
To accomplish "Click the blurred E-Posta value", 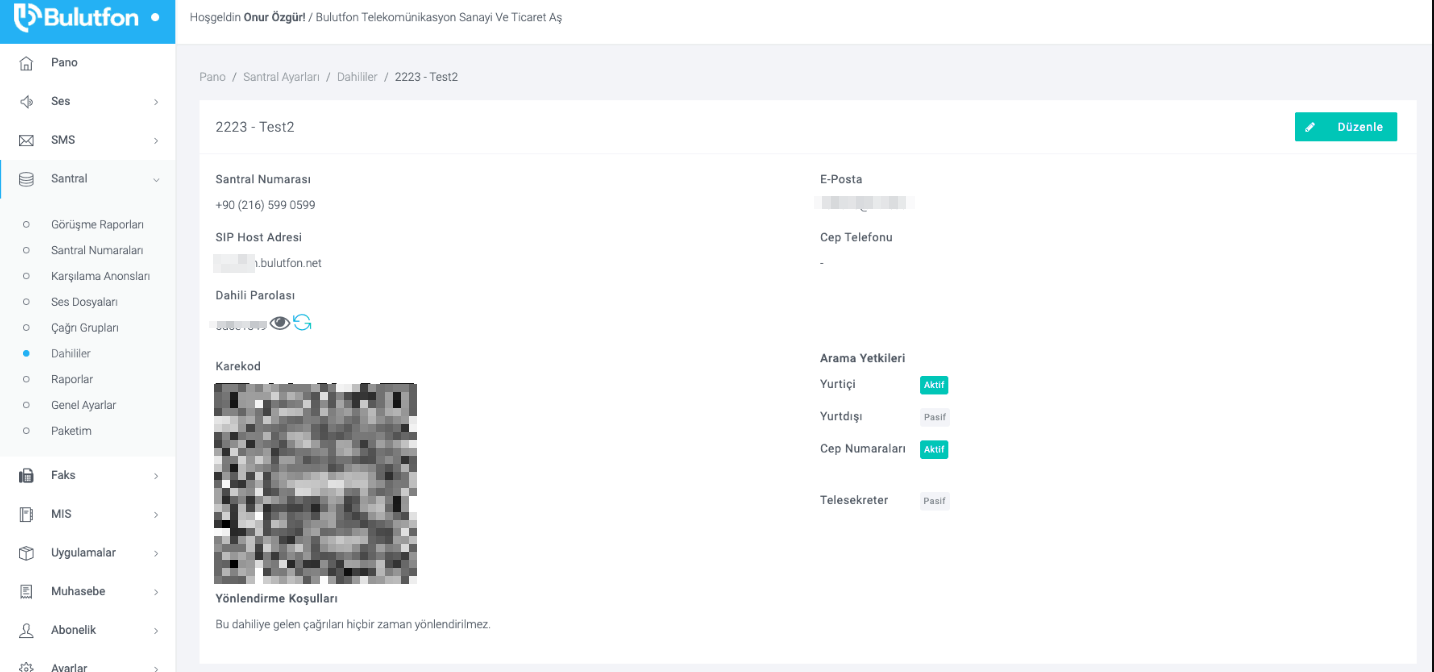I will [x=866, y=203].
